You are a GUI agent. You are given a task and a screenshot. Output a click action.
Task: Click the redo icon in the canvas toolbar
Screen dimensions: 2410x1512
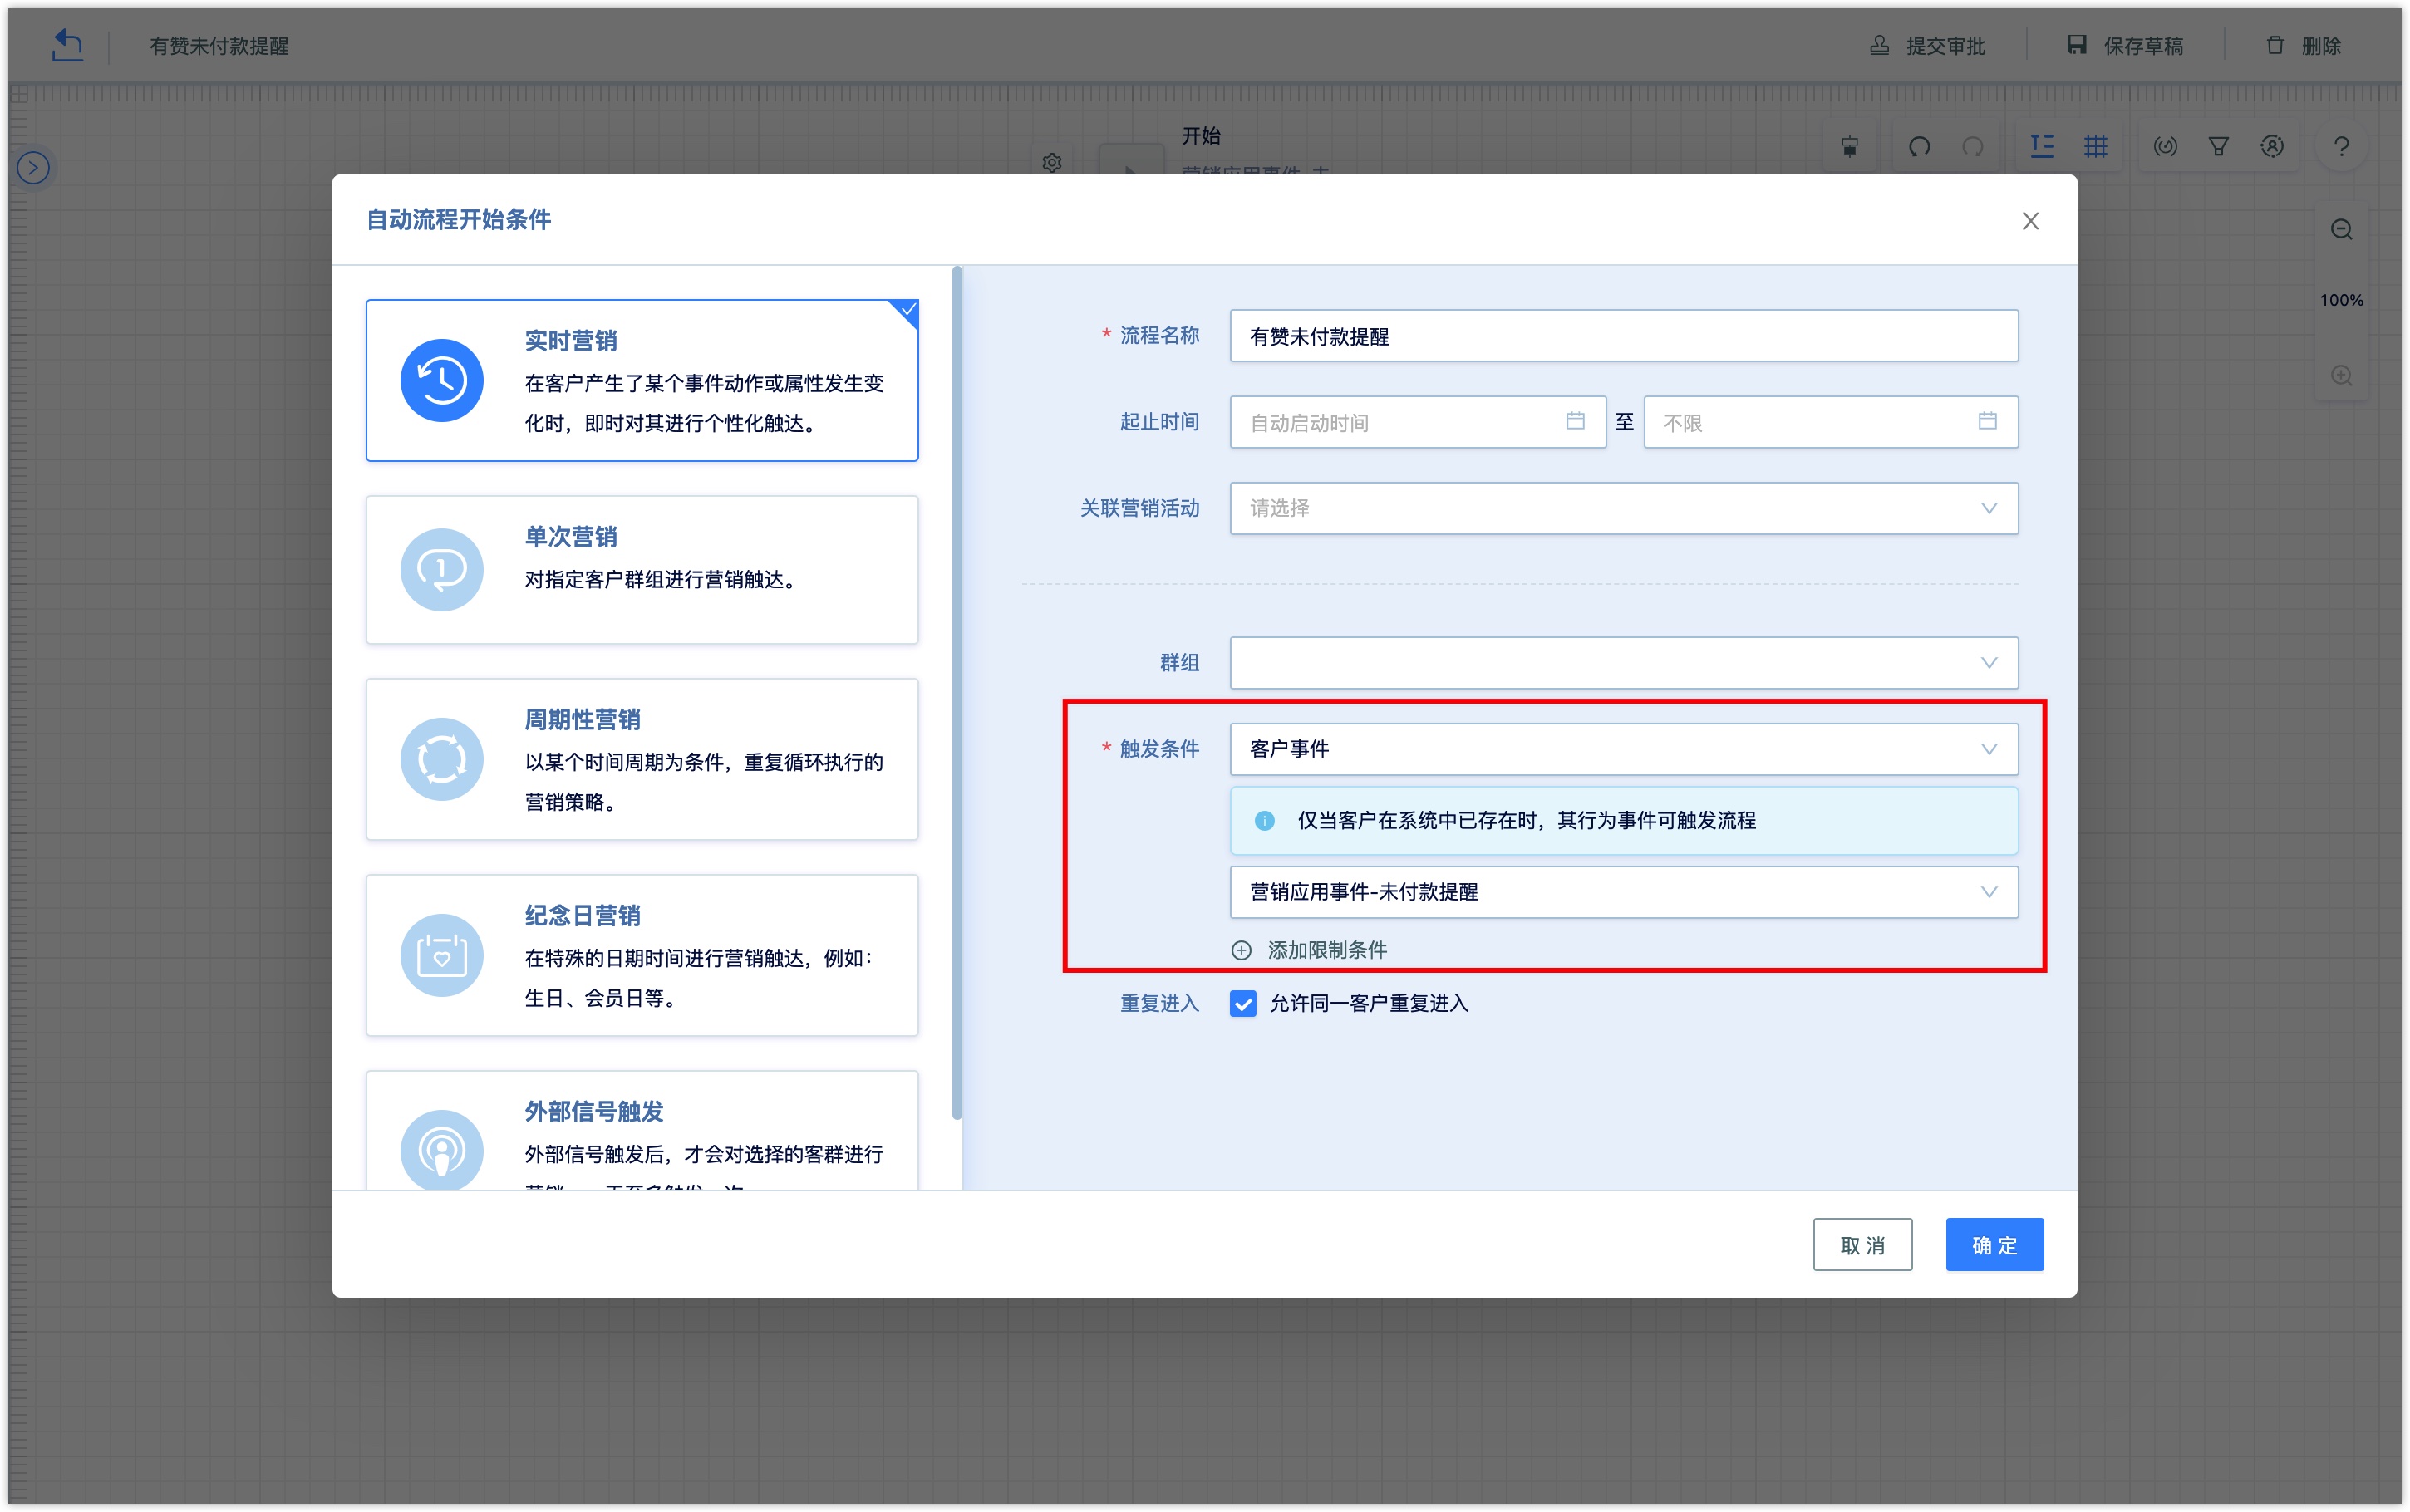pyautogui.click(x=1972, y=147)
